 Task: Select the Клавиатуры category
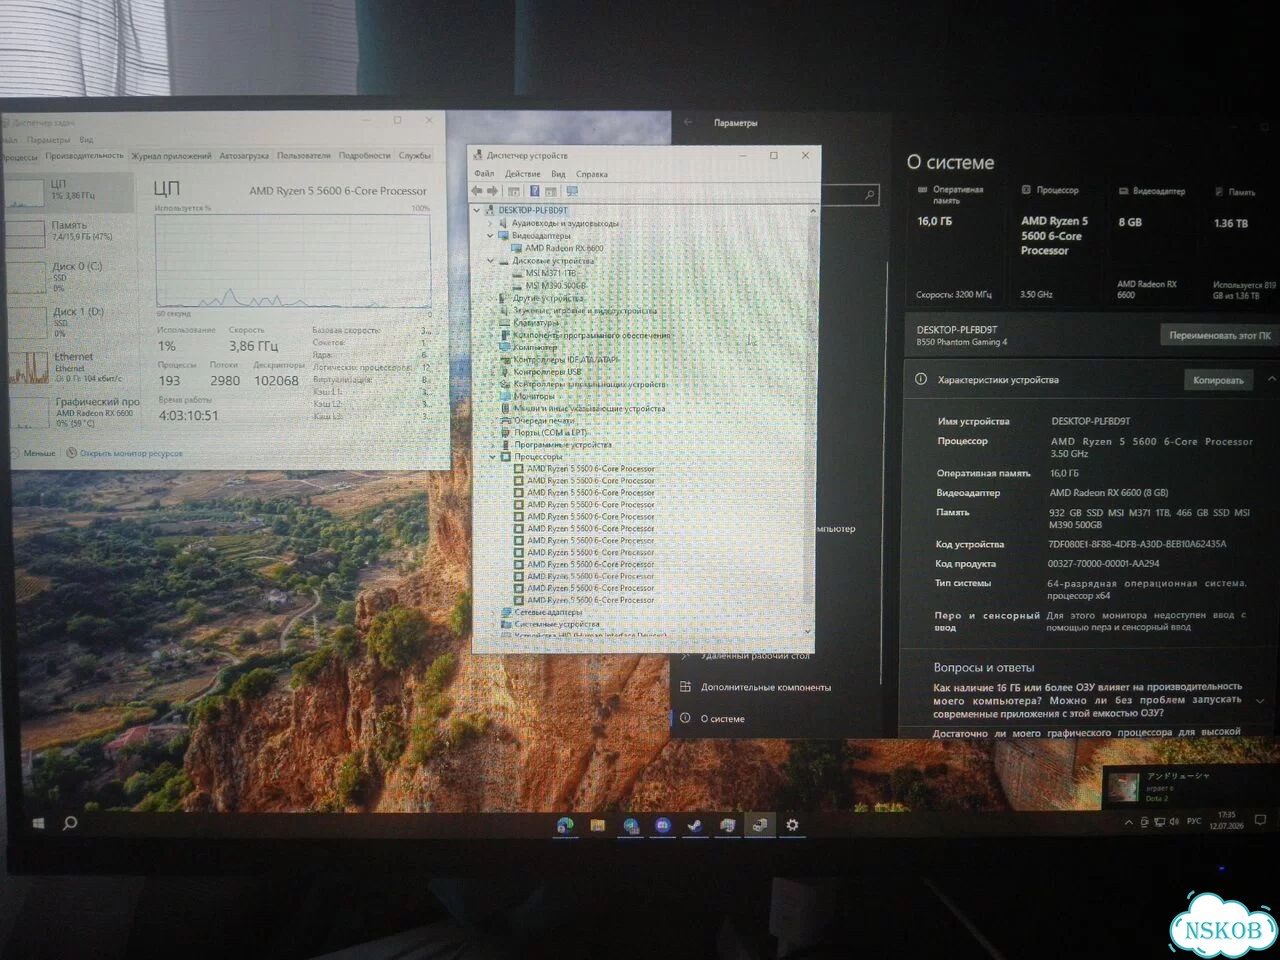(x=536, y=323)
